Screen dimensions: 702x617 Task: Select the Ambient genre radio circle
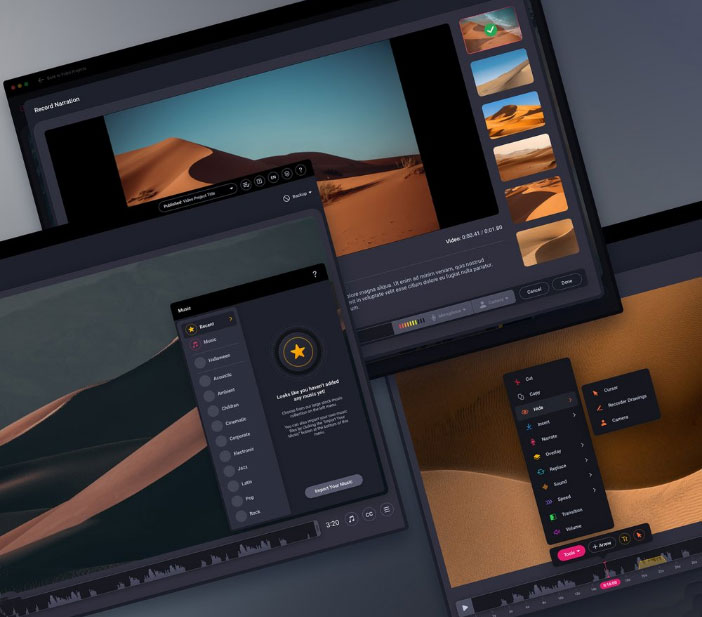pos(209,396)
